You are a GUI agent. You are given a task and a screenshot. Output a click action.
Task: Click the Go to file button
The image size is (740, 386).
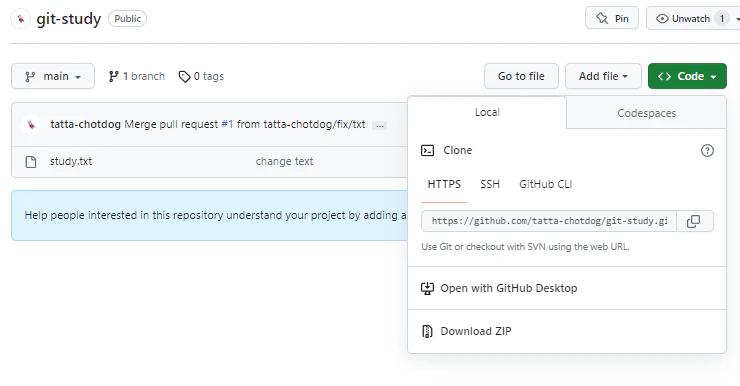point(521,76)
